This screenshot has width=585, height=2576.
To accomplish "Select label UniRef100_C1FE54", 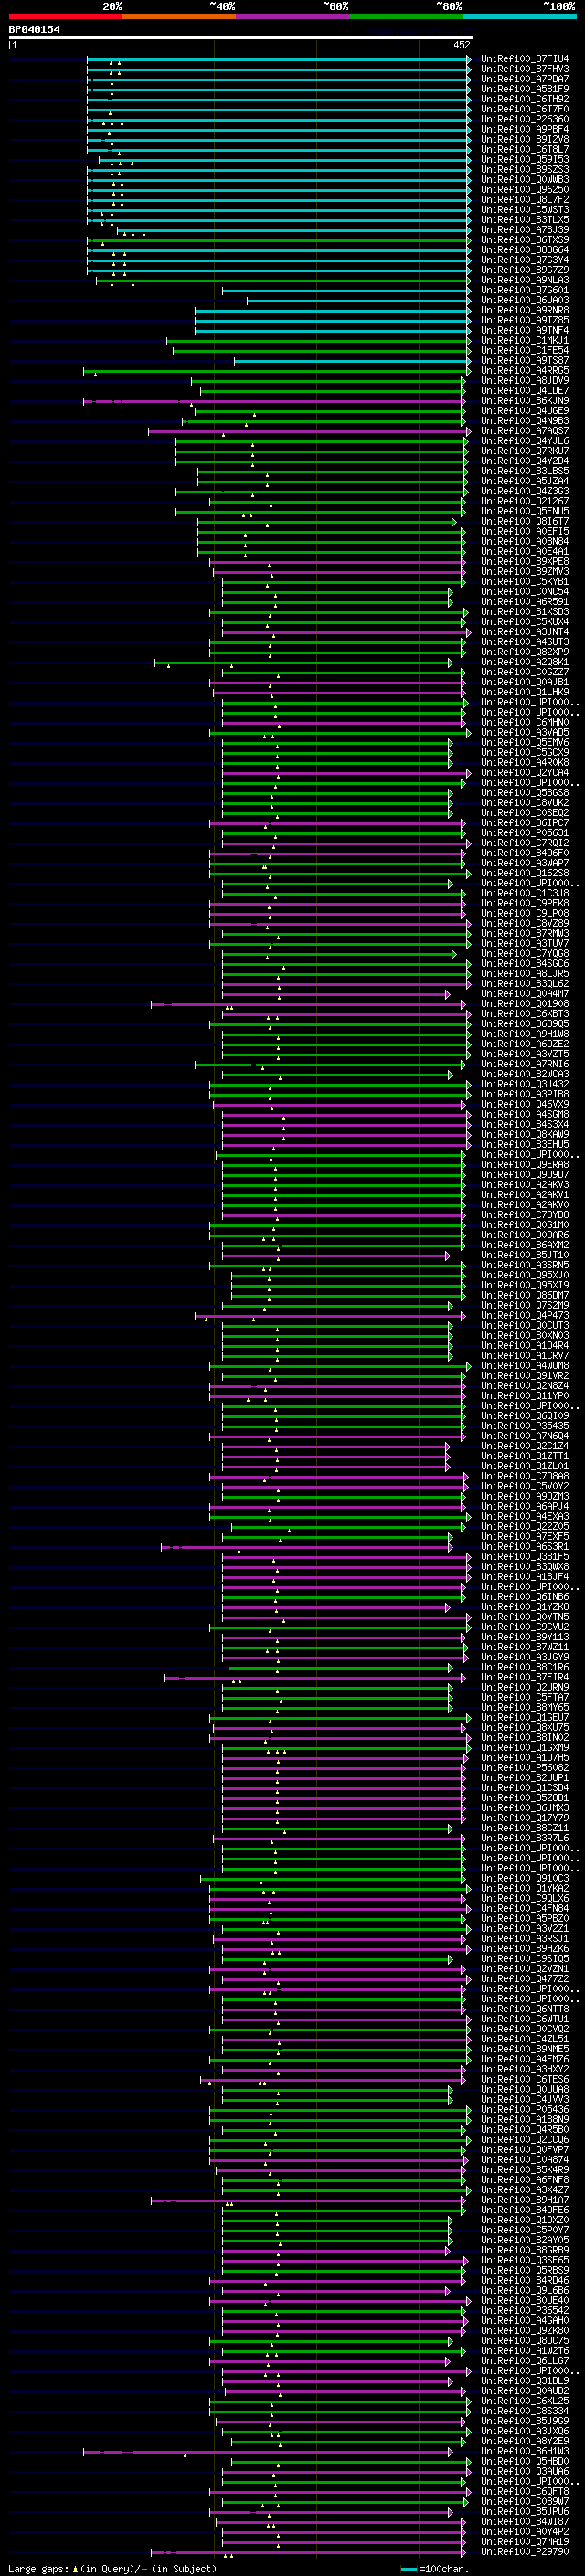I will [524, 350].
